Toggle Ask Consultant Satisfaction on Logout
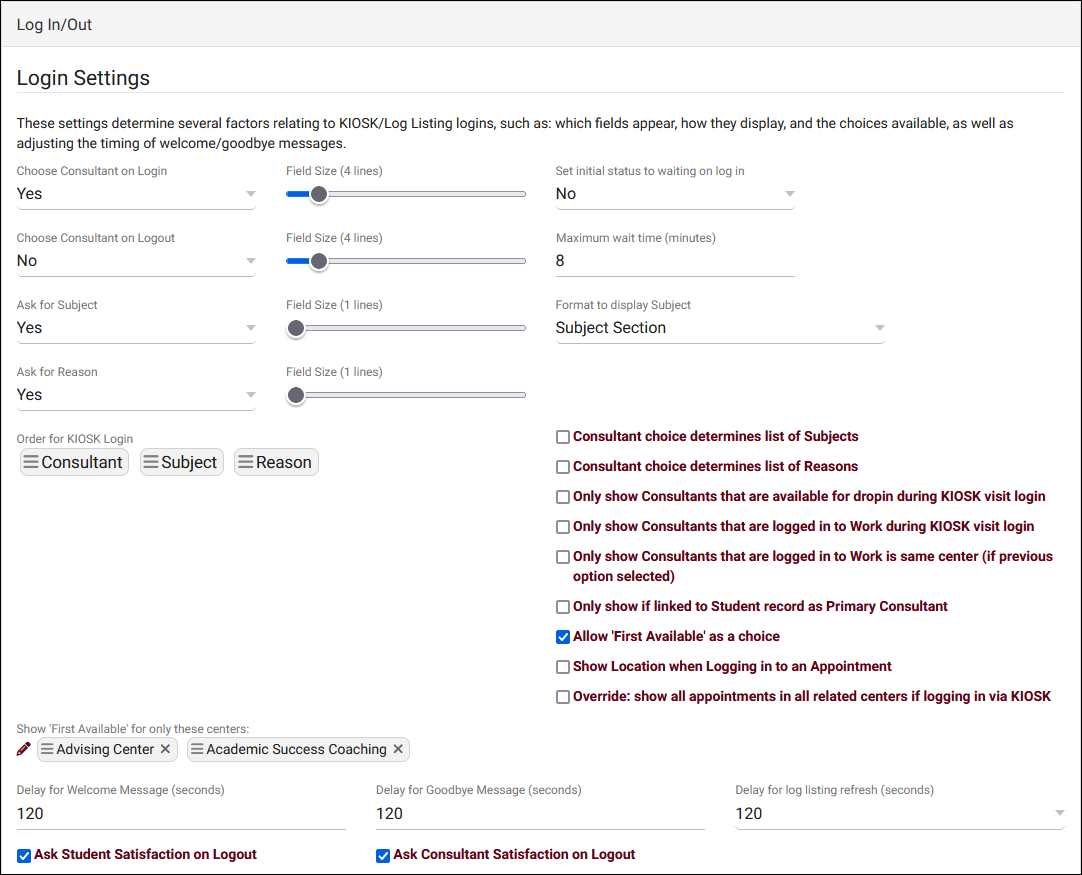This screenshot has height=875, width=1082. (x=383, y=855)
